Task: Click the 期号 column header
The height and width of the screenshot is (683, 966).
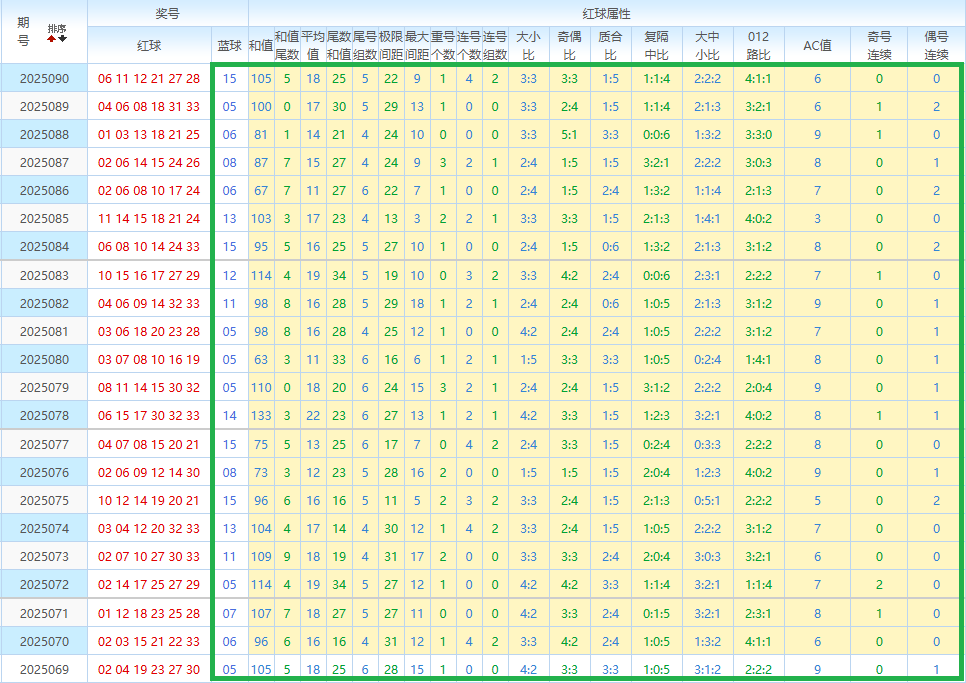Action: (x=23, y=31)
